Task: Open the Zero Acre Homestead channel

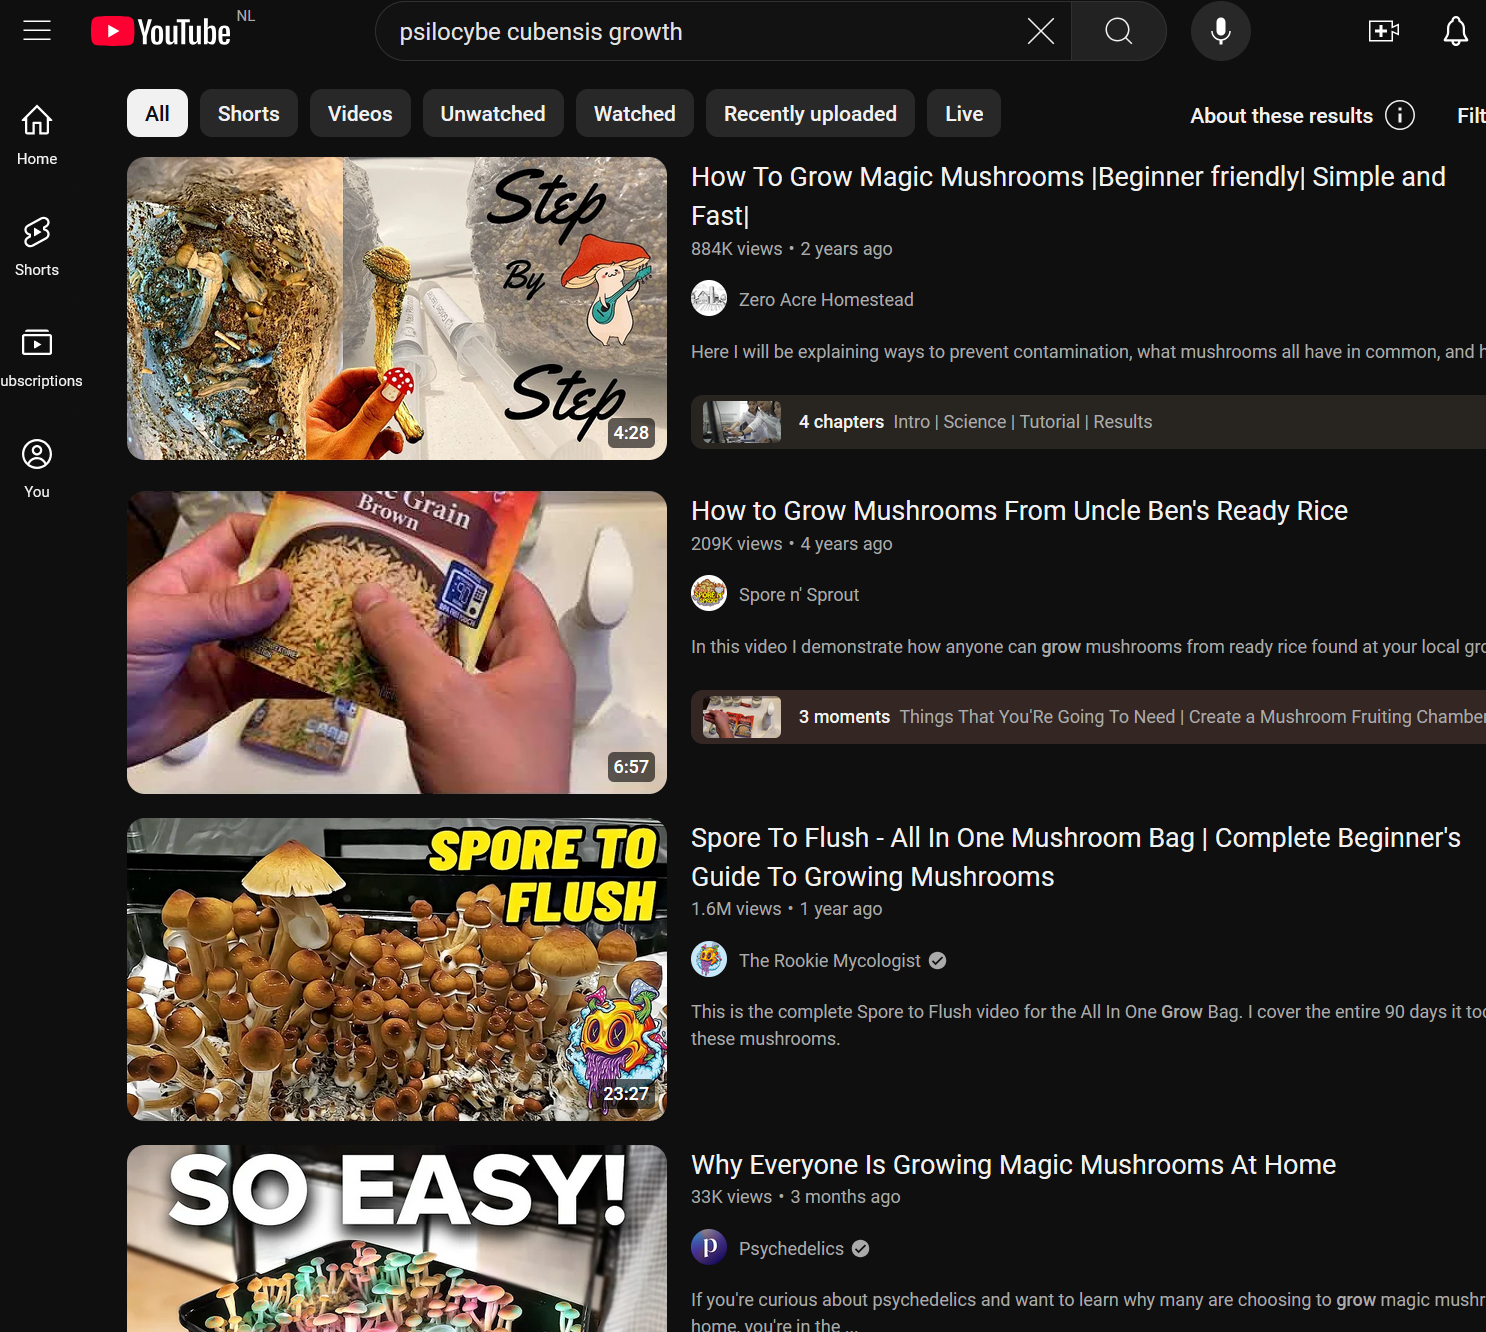Action: coord(825,300)
